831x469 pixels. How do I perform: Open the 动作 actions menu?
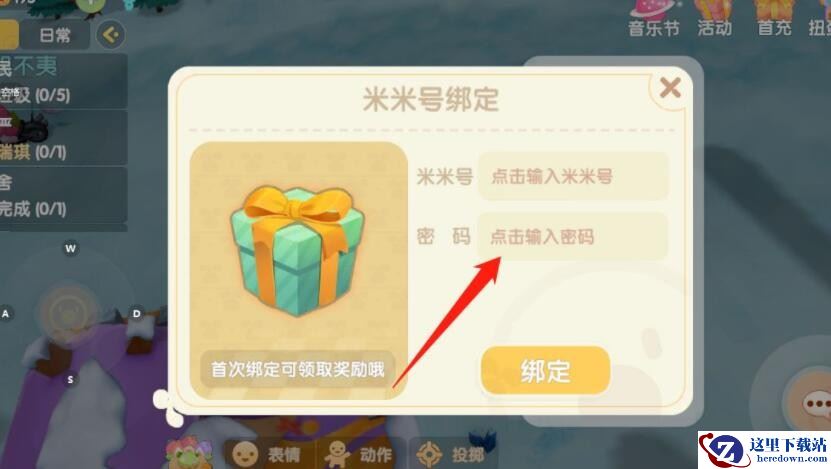coord(360,454)
